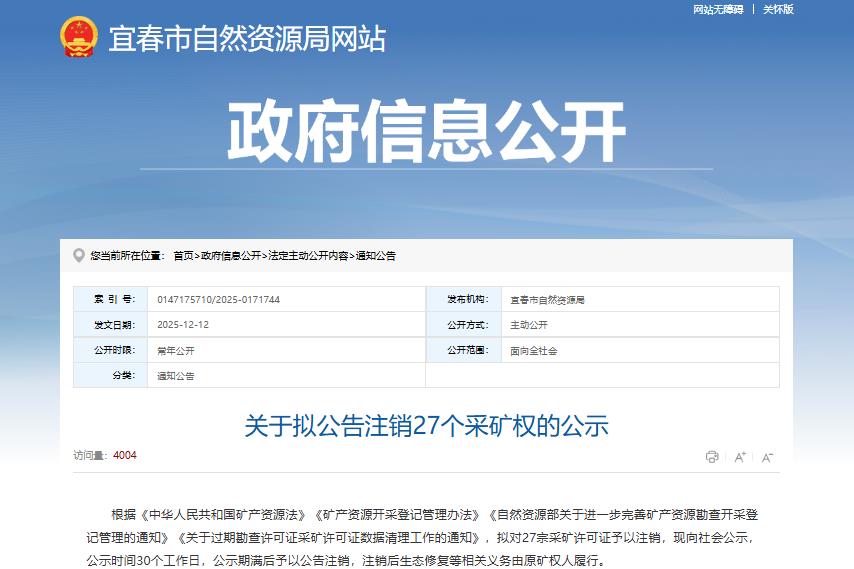Click the location pin icon
This screenshot has height=569, width=854.
pyautogui.click(x=79, y=256)
